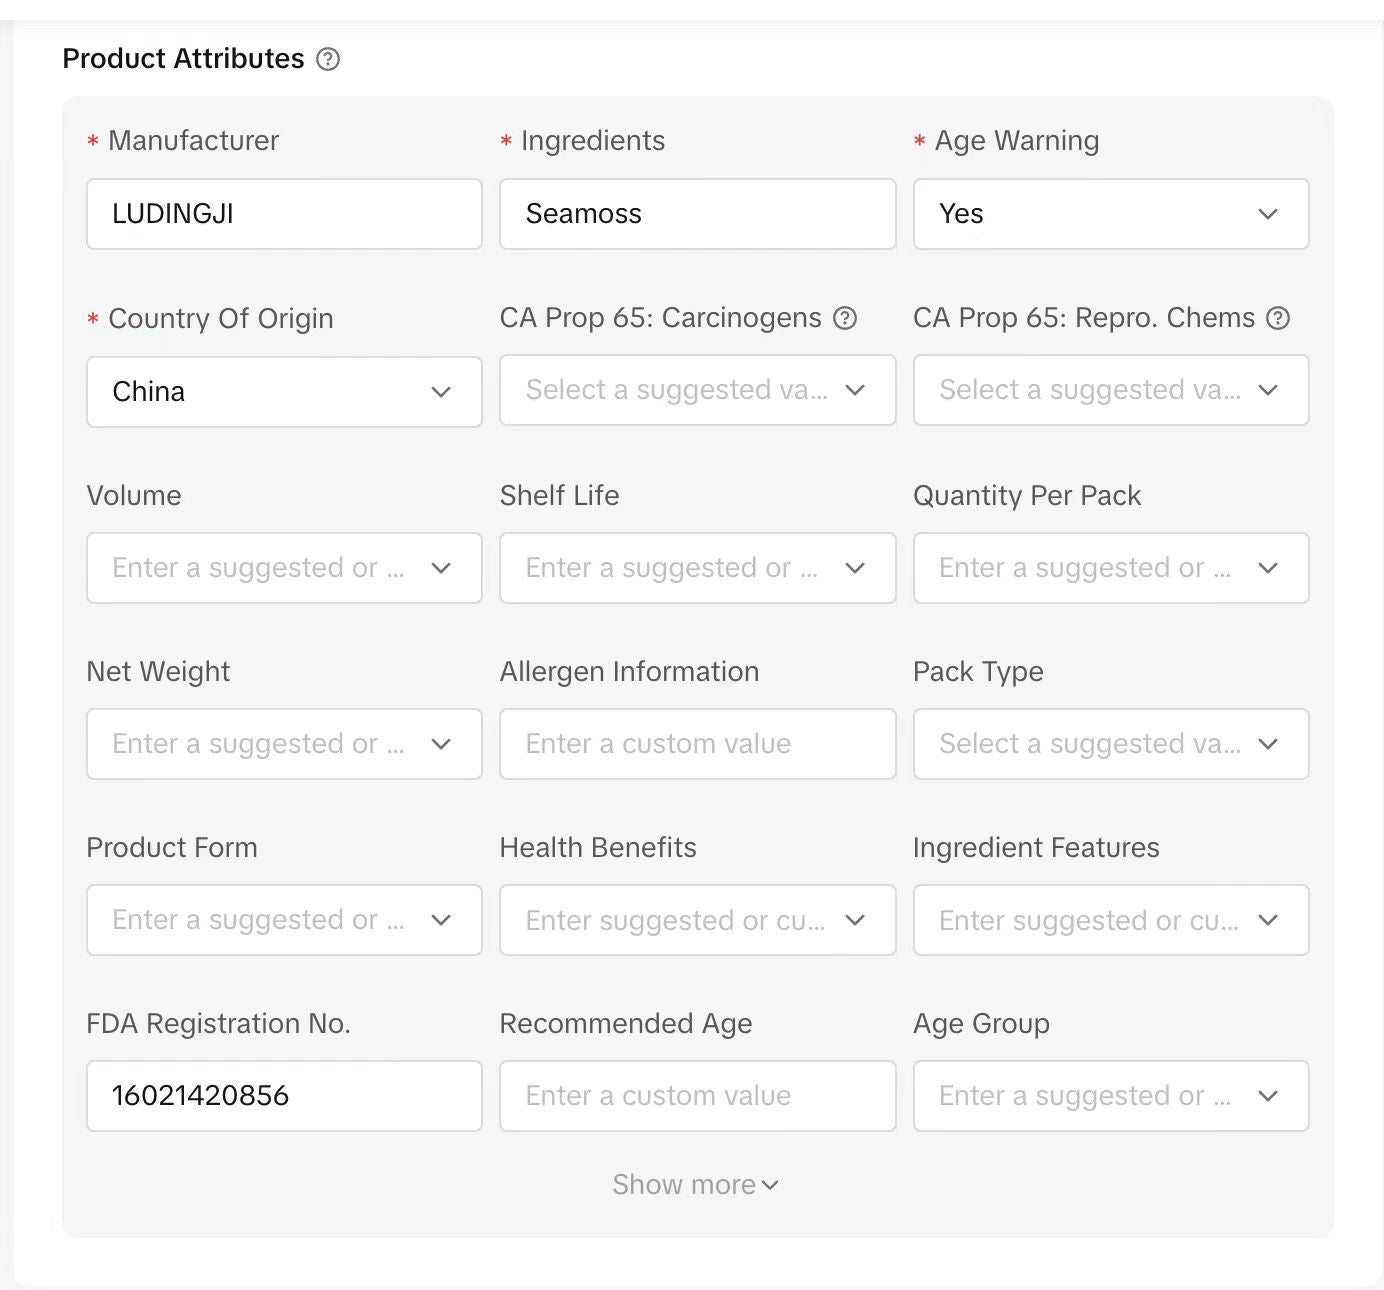Expand the CA Prop 65 Carcinogens dropdown
This screenshot has height=1290, width=1384.
697,390
